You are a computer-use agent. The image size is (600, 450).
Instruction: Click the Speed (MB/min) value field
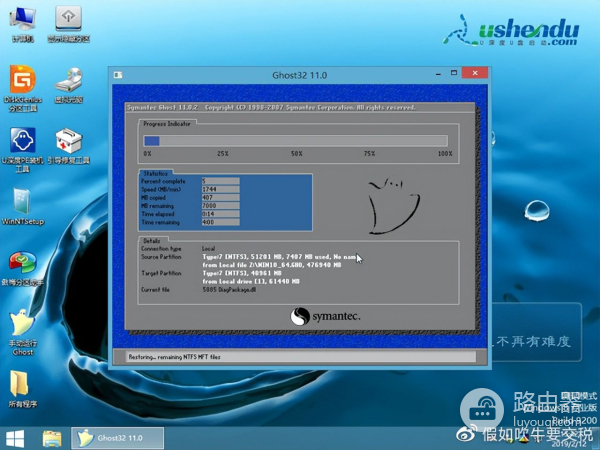click(x=221, y=189)
